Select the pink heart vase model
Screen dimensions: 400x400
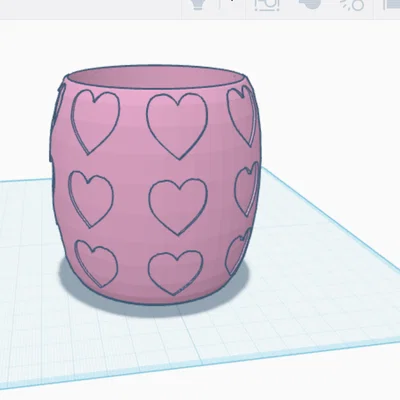156,184
